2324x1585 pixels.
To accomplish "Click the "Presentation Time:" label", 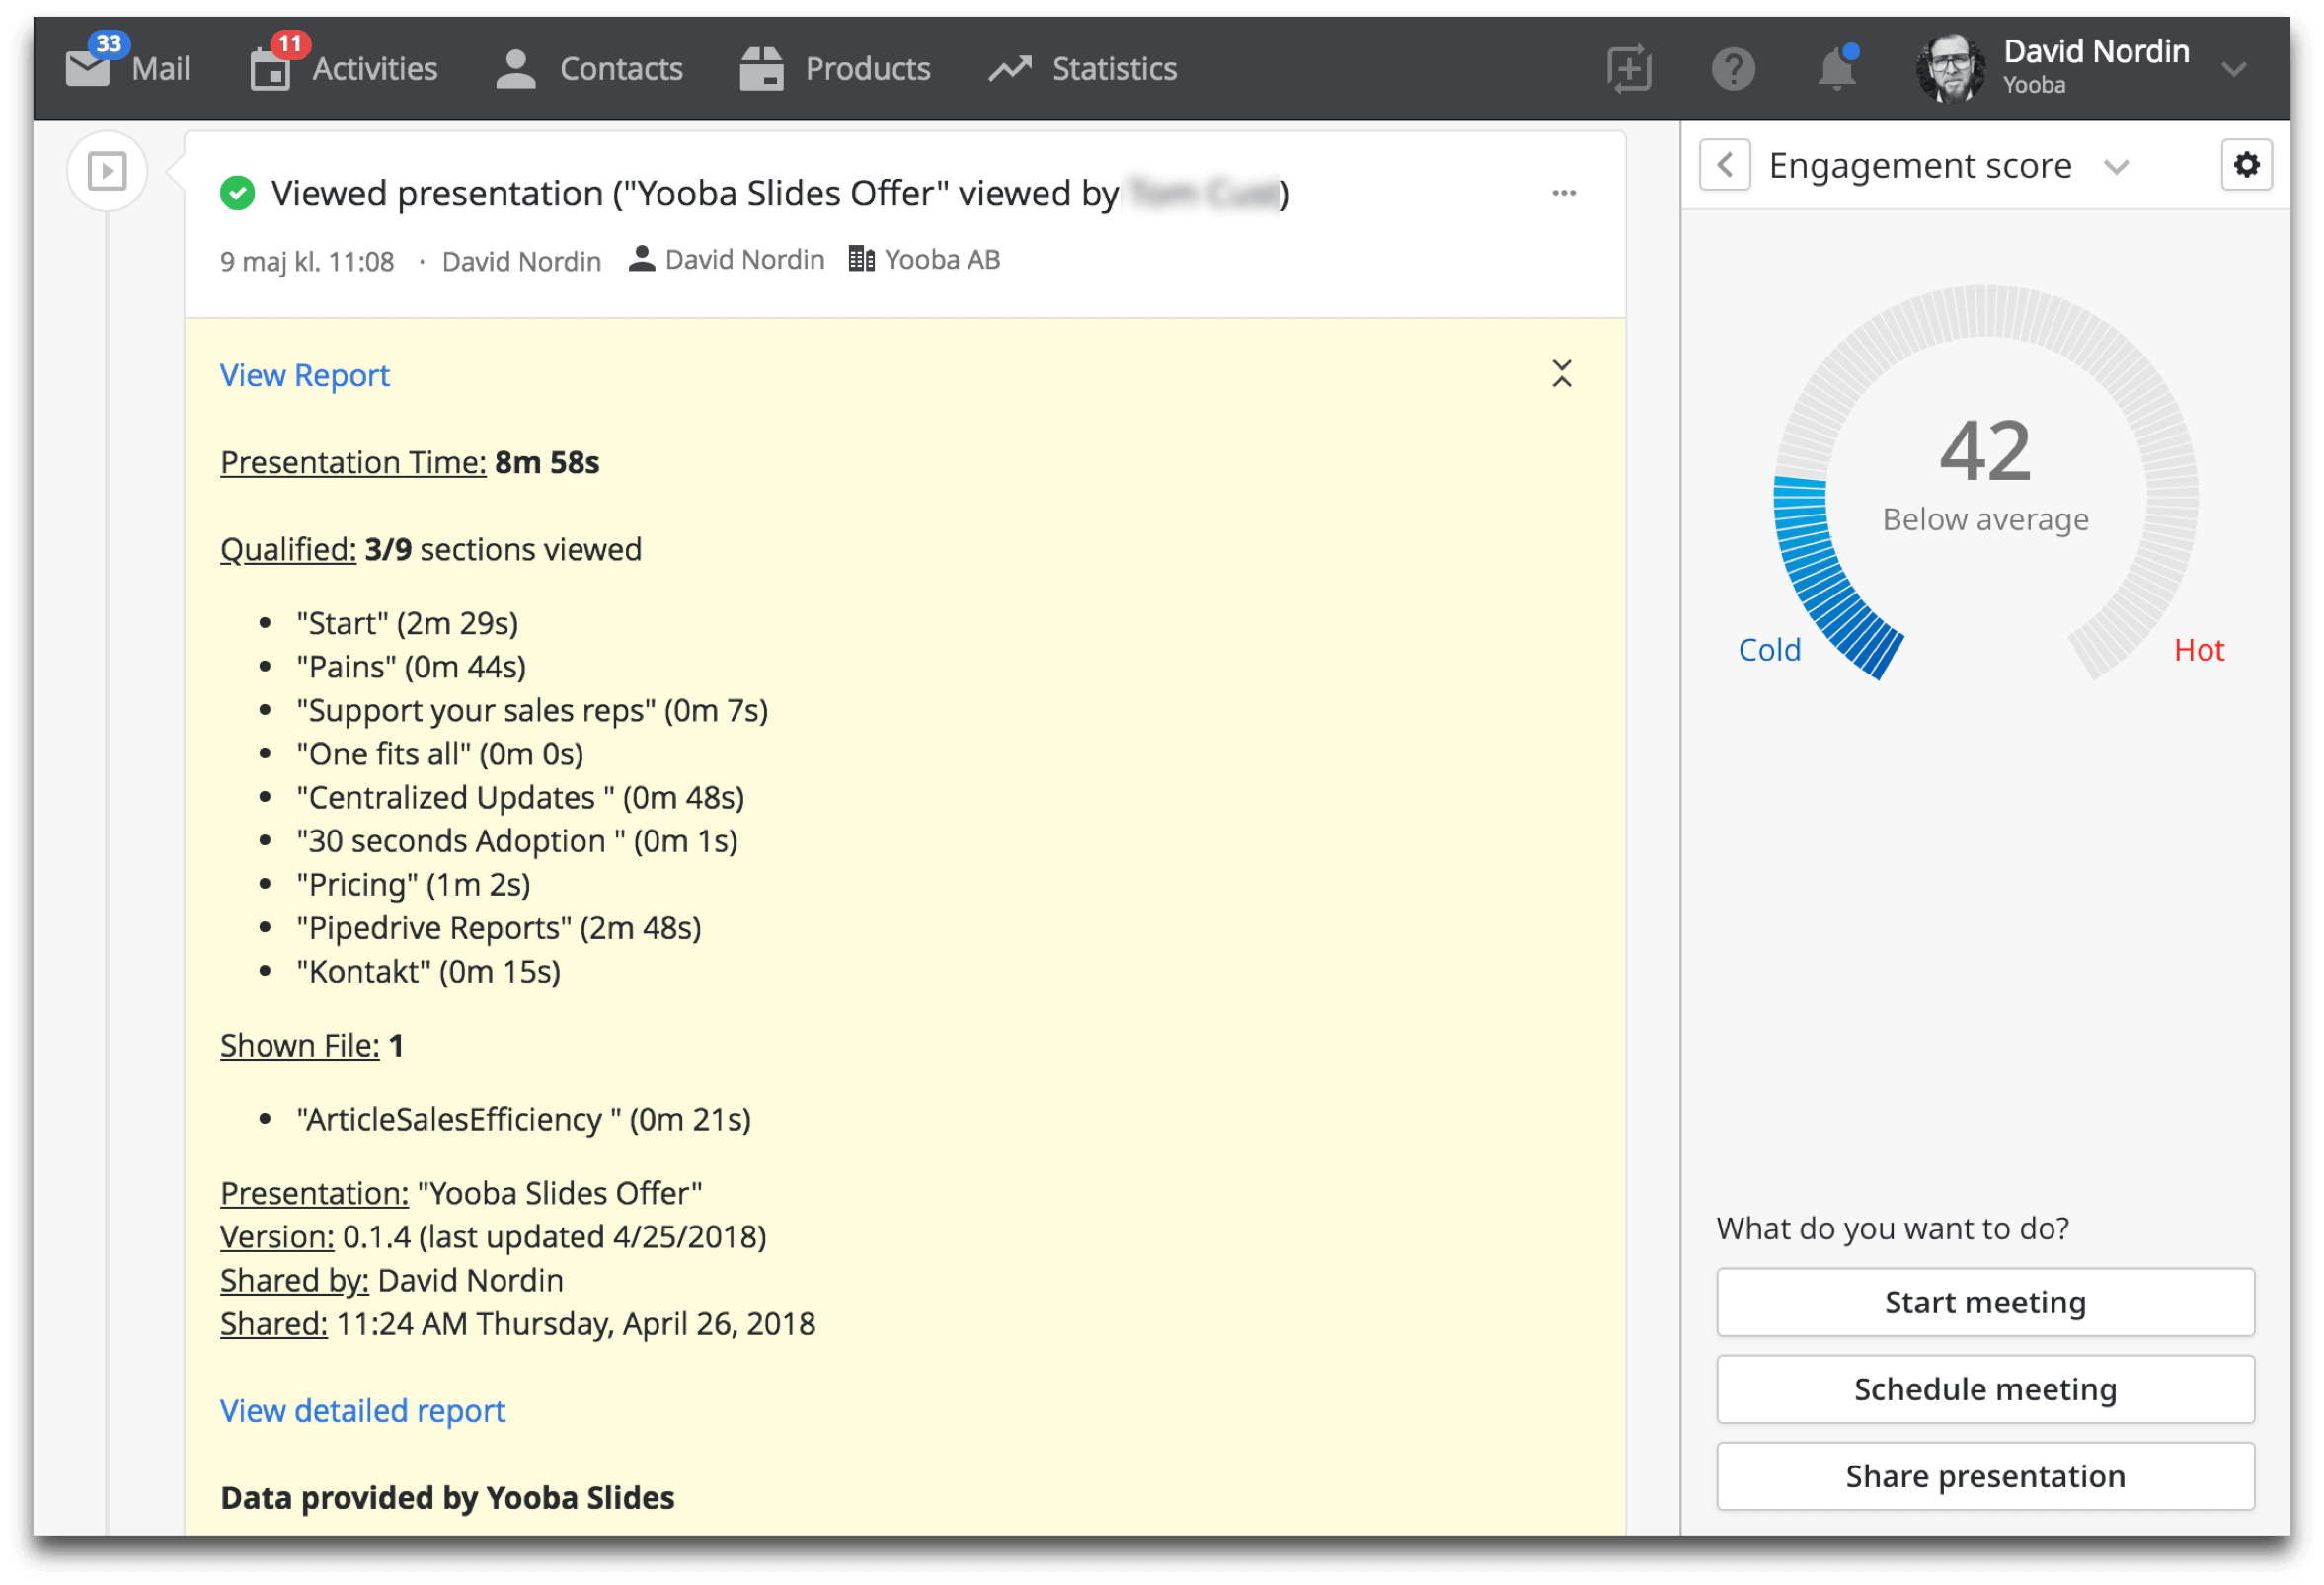I will (x=353, y=463).
